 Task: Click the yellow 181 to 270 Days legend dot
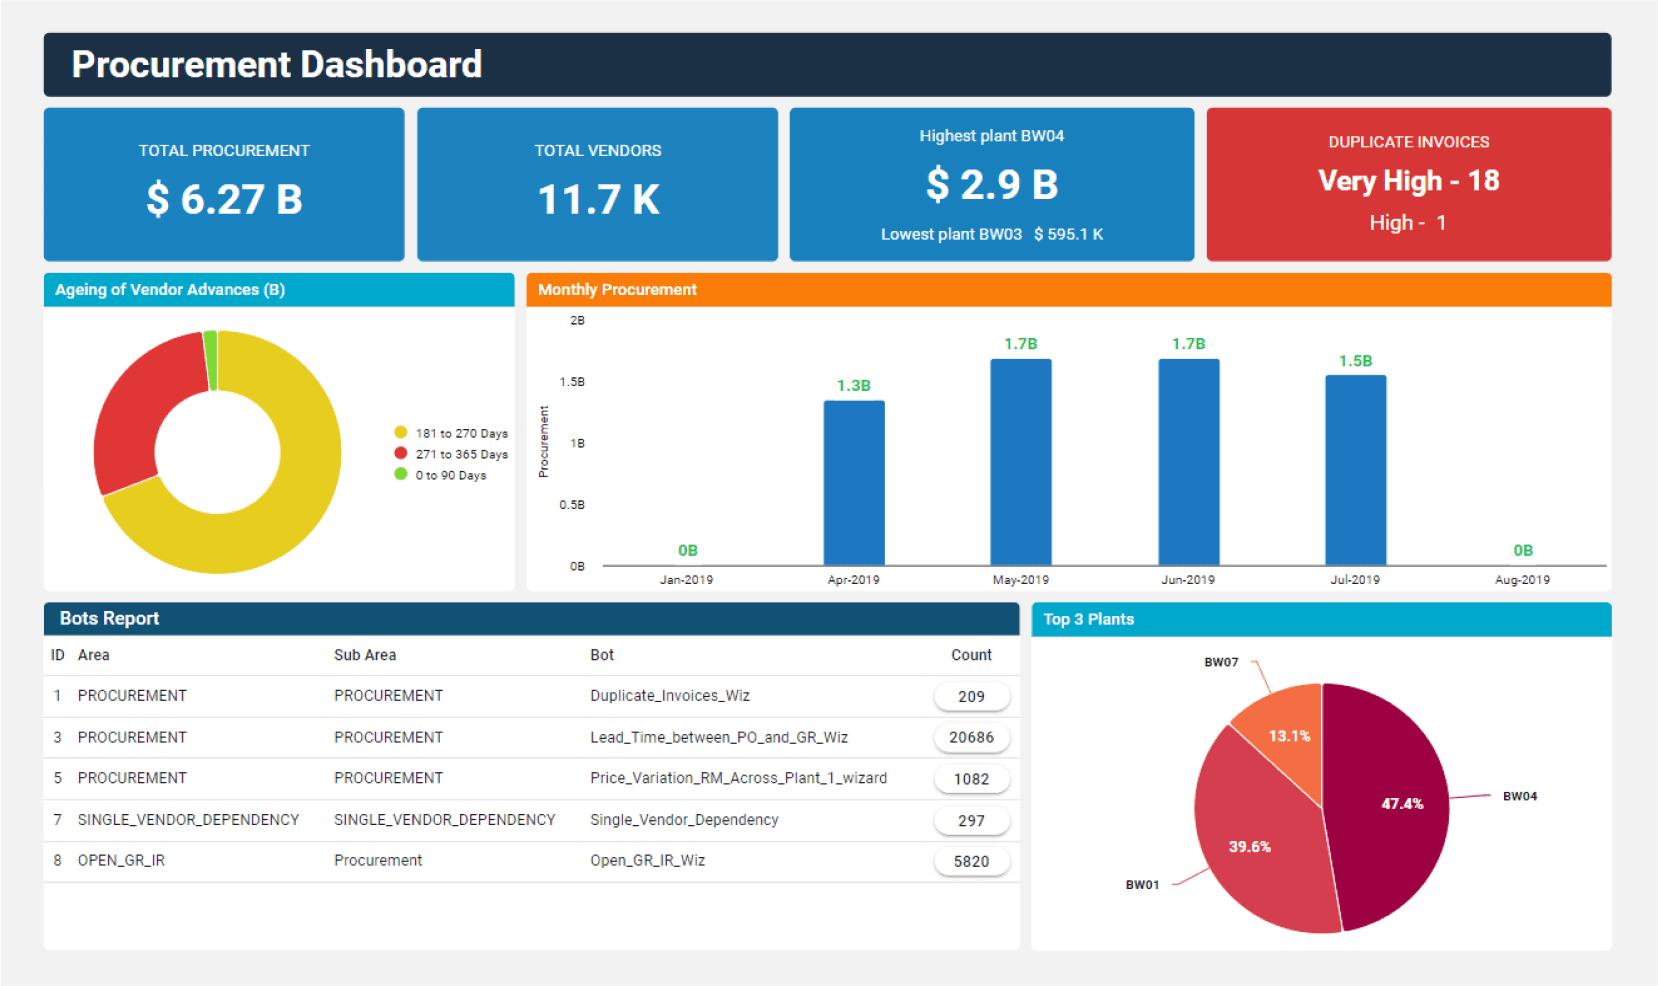401,432
